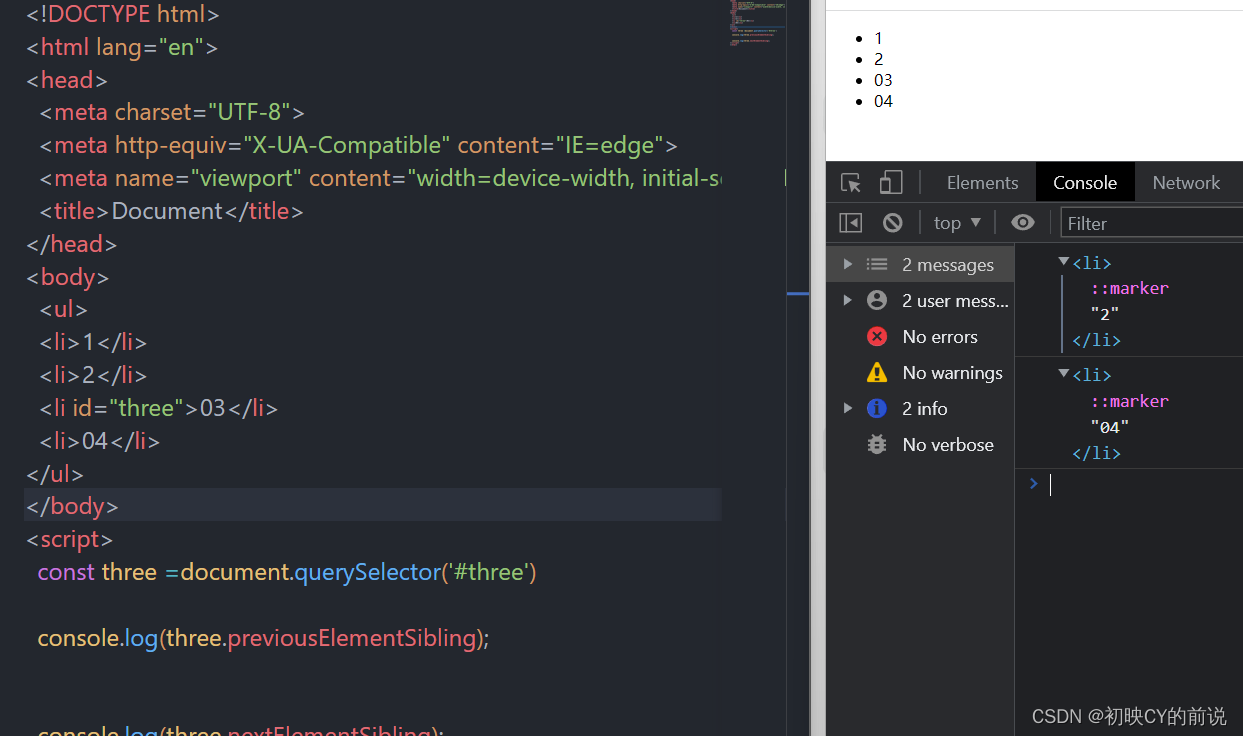1243x736 pixels.
Task: Click the verbose bug icon
Action: [x=877, y=444]
